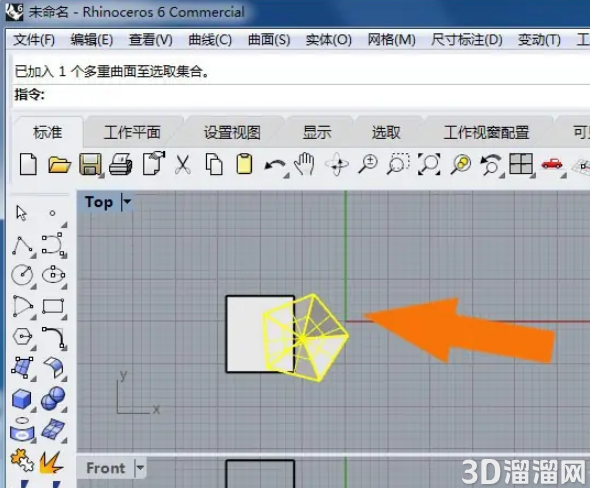590x488 pixels.
Task: Open the 尺寸标注(D) menu
Action: [x=467, y=40]
